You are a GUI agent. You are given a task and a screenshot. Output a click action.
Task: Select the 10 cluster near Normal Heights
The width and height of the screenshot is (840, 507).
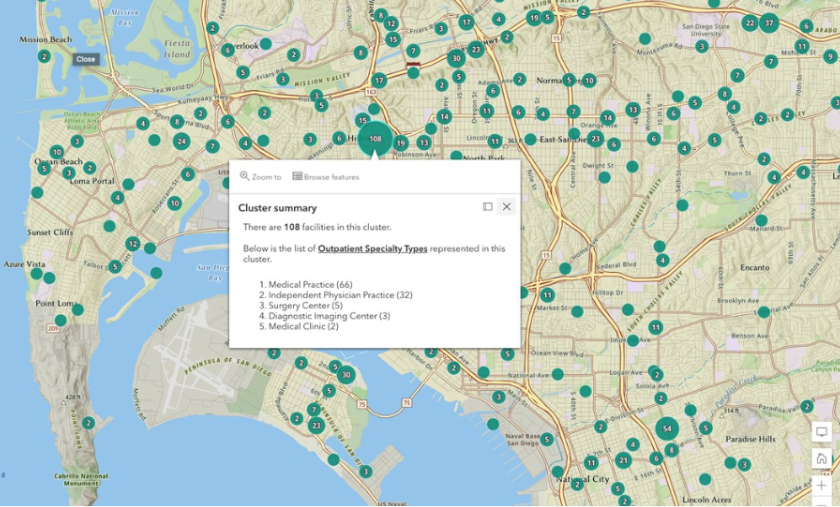(589, 80)
